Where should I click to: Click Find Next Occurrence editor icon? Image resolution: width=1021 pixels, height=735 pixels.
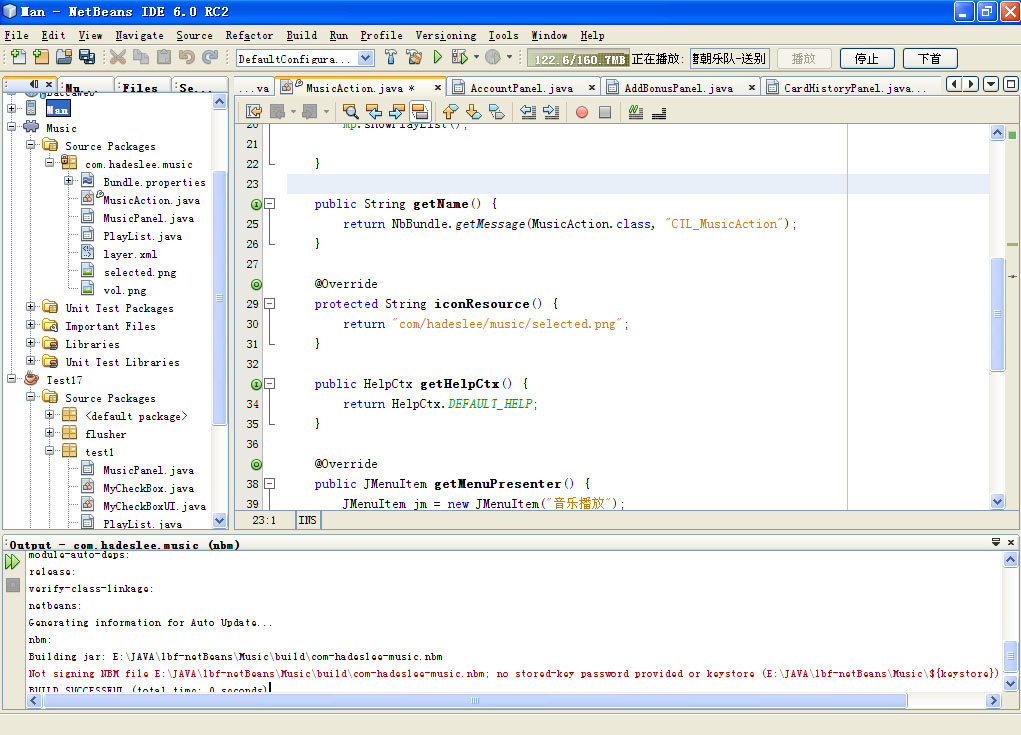pyautogui.click(x=397, y=112)
